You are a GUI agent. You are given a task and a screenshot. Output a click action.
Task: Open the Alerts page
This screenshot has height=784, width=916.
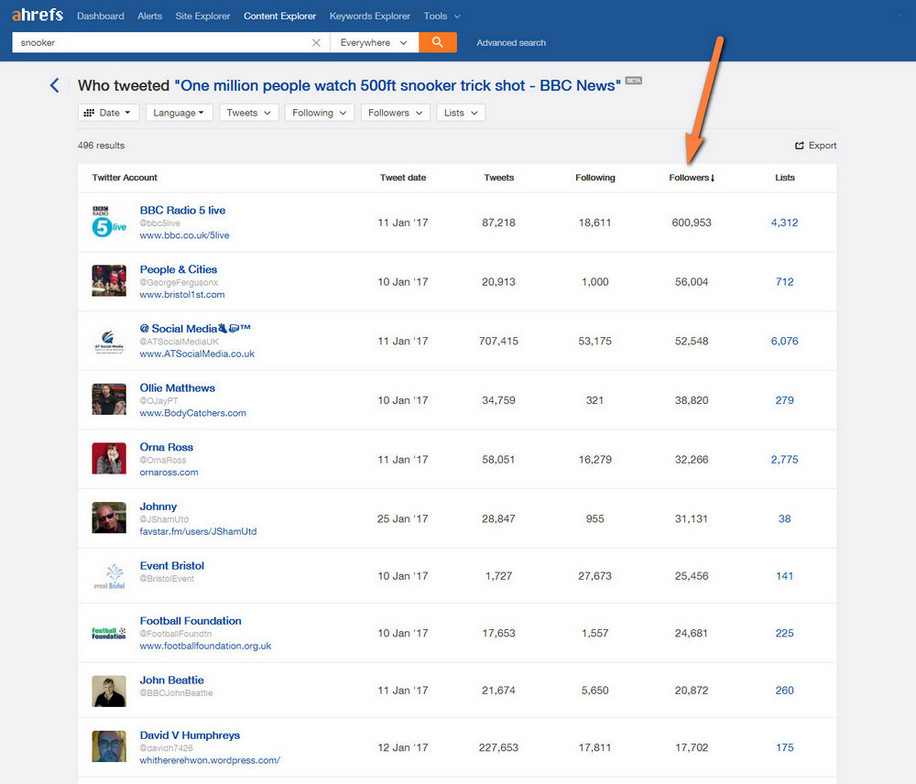(x=150, y=16)
